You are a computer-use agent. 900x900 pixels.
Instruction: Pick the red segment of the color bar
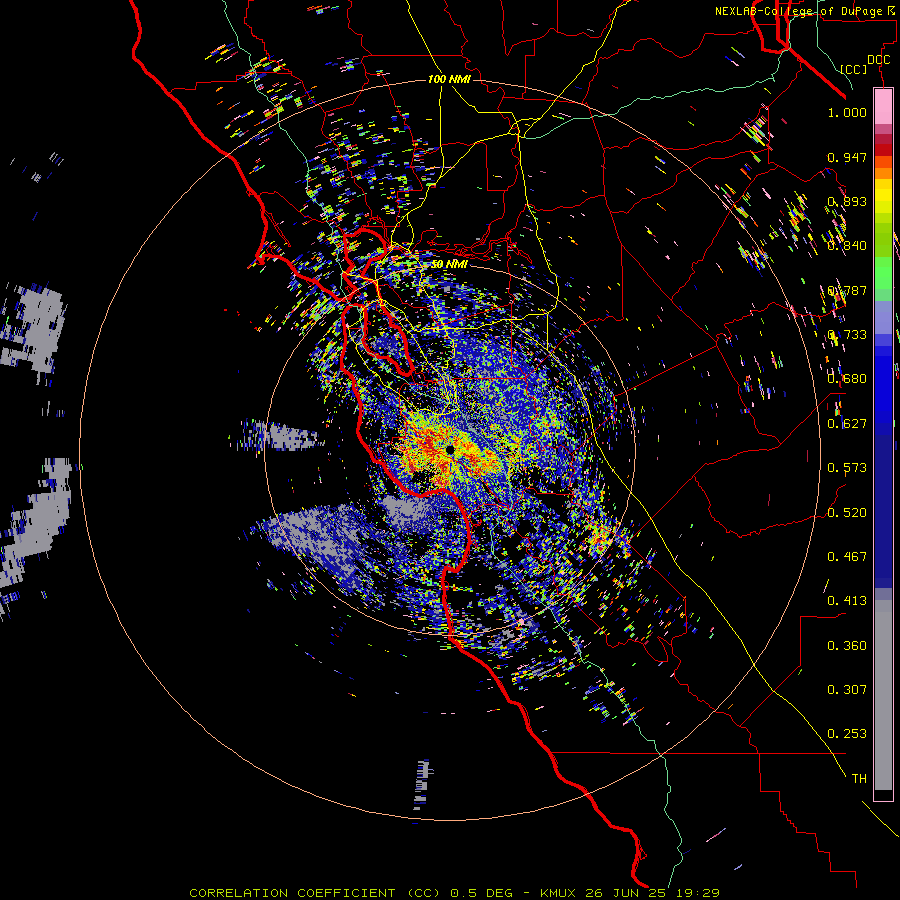click(883, 149)
